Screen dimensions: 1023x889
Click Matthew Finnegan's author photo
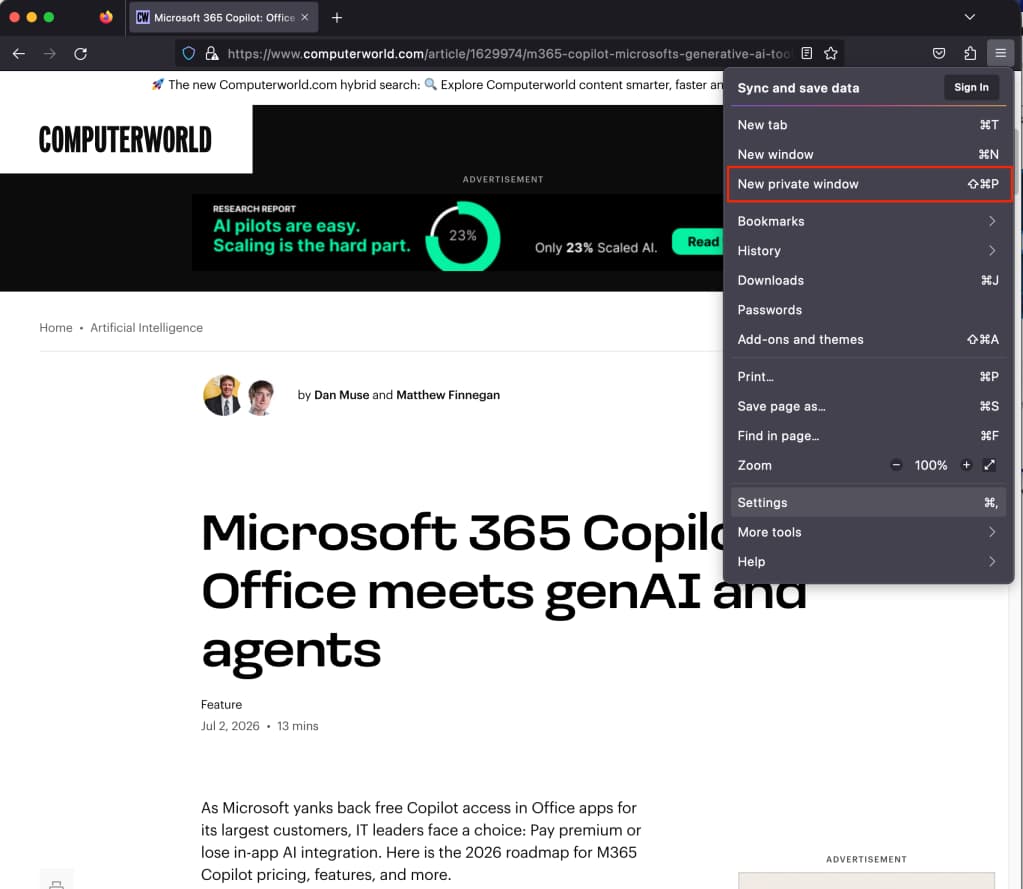coord(260,397)
